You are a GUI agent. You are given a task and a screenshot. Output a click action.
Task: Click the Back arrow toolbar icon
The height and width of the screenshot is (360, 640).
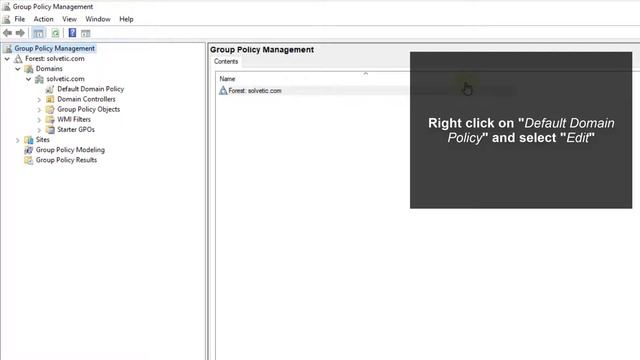(x=7, y=33)
